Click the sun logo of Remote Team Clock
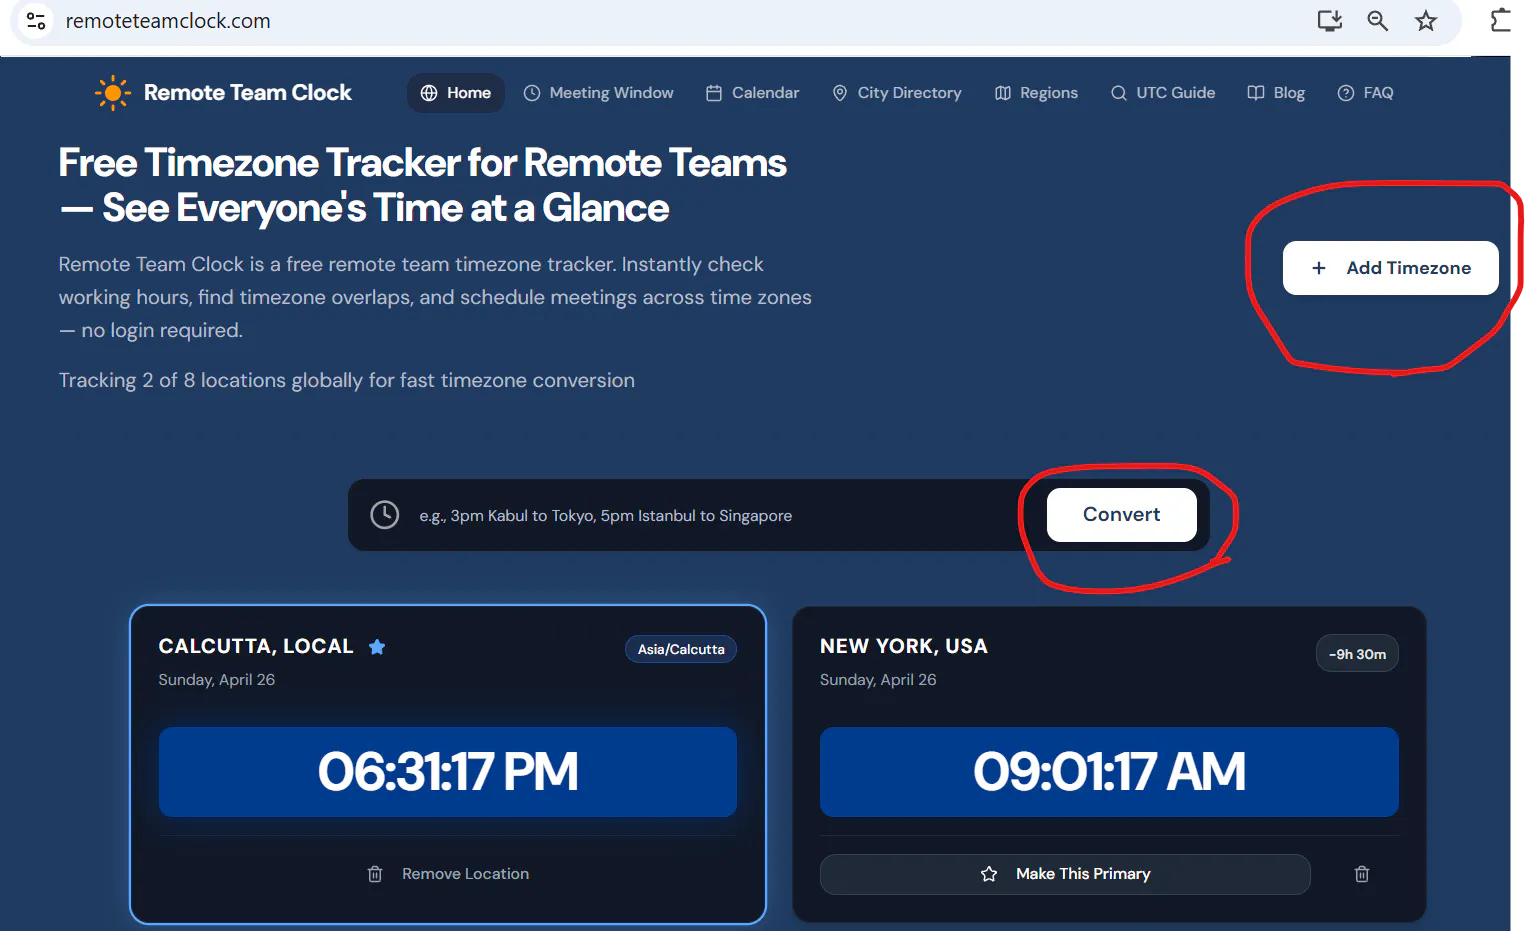Screen dimensions: 1525x931 pos(113,93)
